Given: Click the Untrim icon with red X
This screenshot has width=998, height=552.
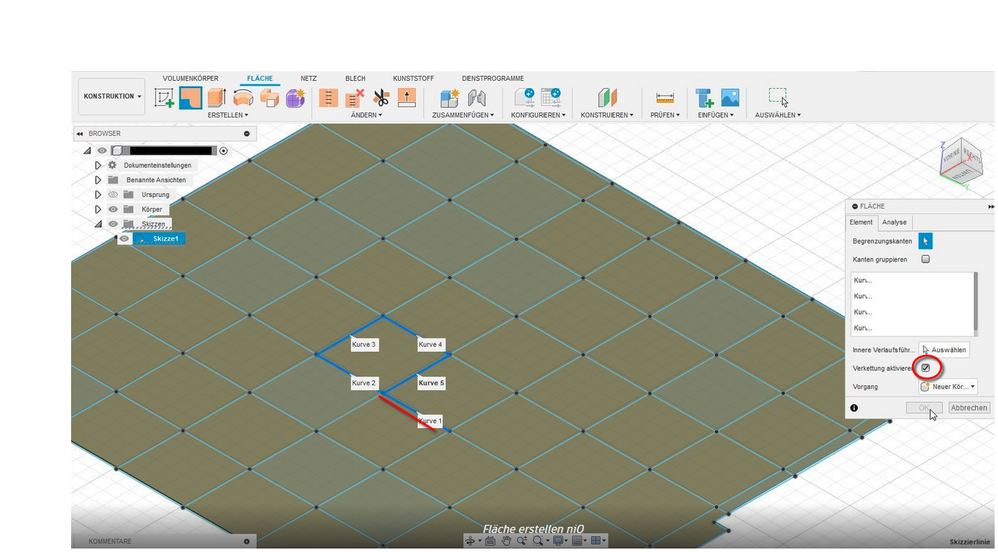Looking at the screenshot, I should point(355,98).
